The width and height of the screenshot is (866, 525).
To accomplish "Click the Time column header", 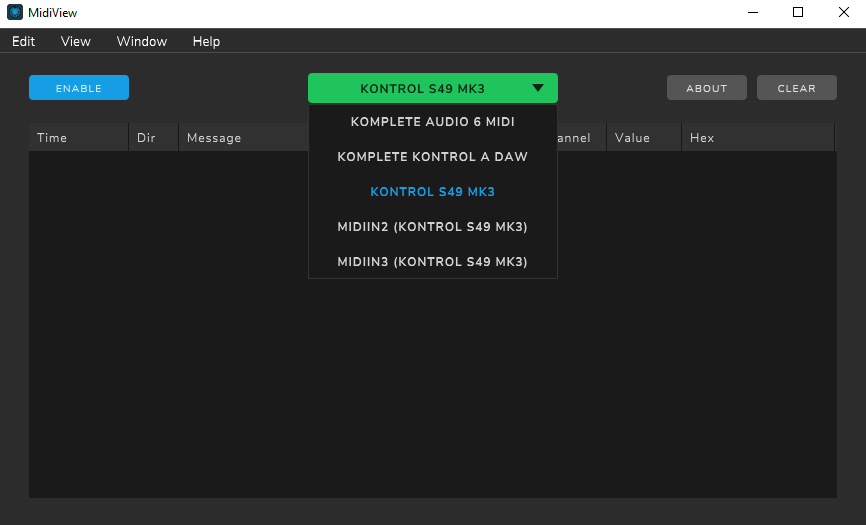I will pyautogui.click(x=78, y=137).
